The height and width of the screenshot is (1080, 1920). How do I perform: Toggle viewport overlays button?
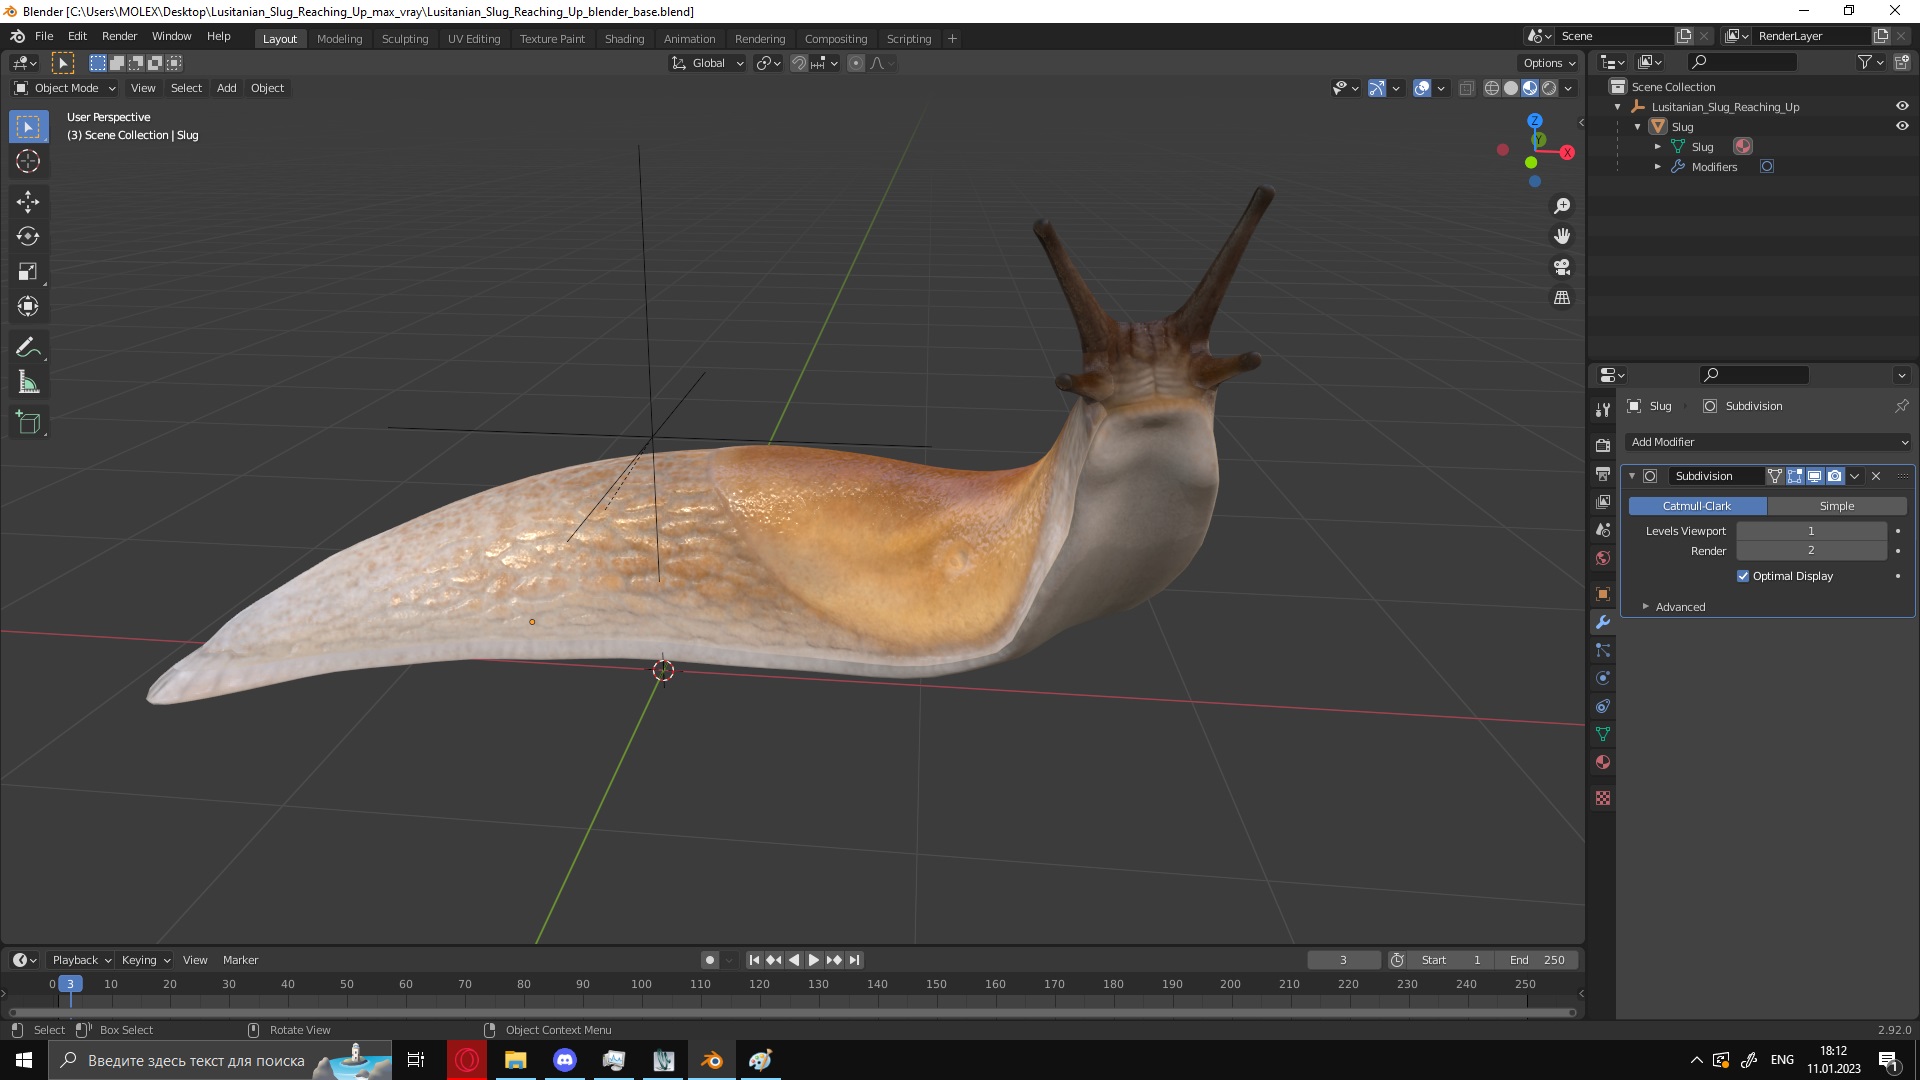click(1422, 88)
